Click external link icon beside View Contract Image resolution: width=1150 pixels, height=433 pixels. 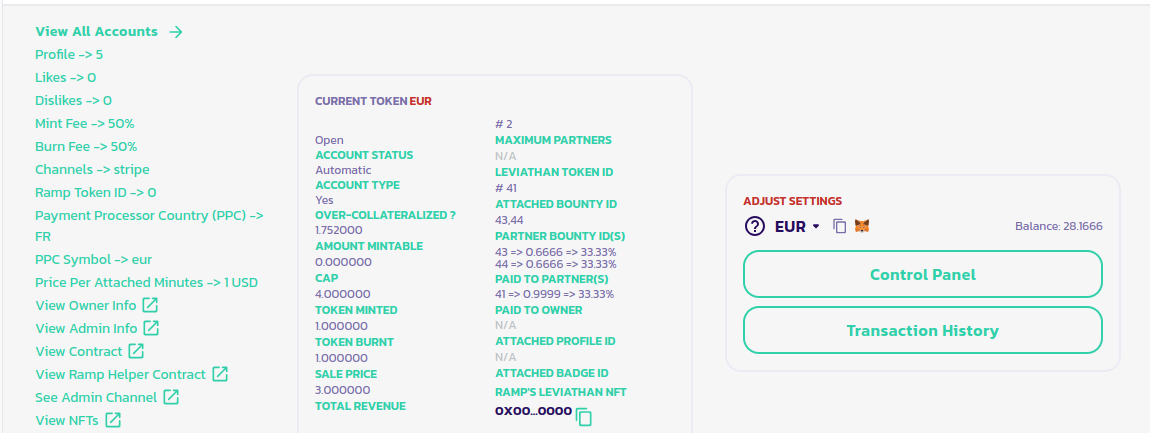pos(136,351)
